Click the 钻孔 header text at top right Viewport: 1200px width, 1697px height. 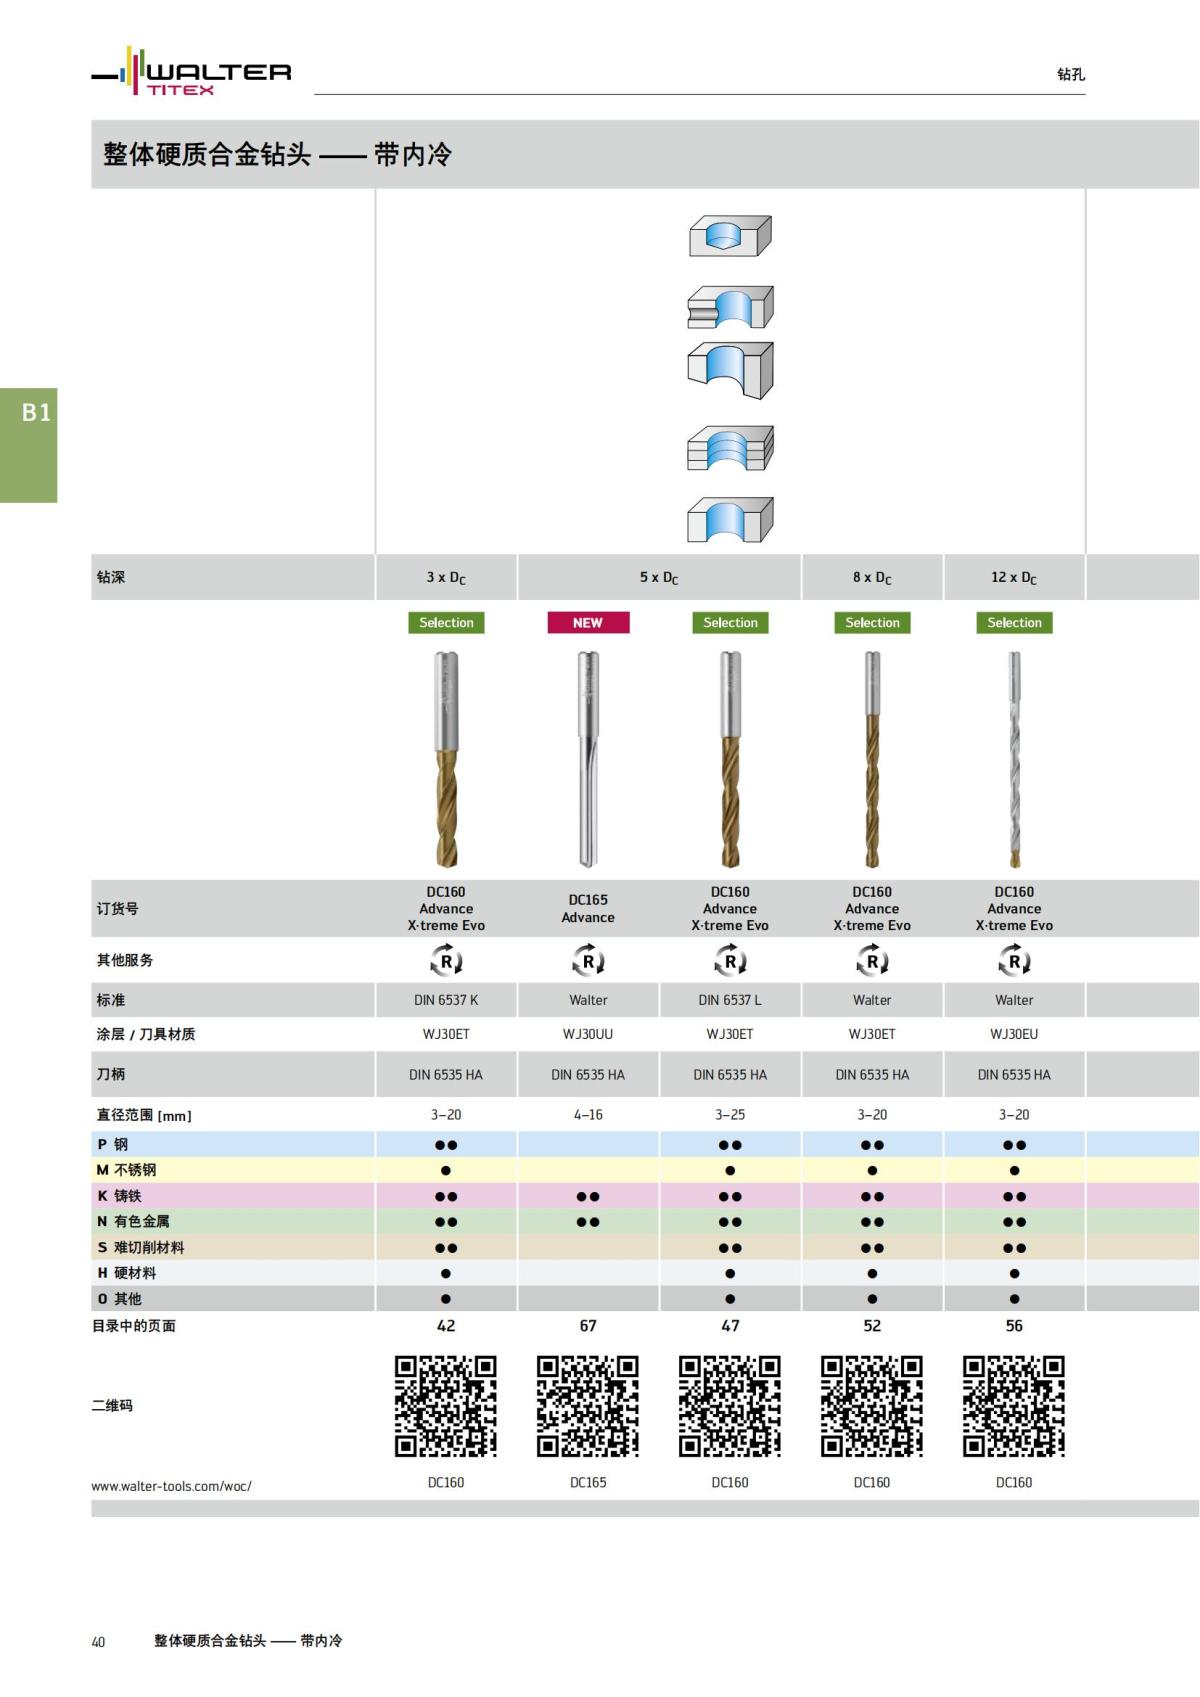pos(1071,74)
